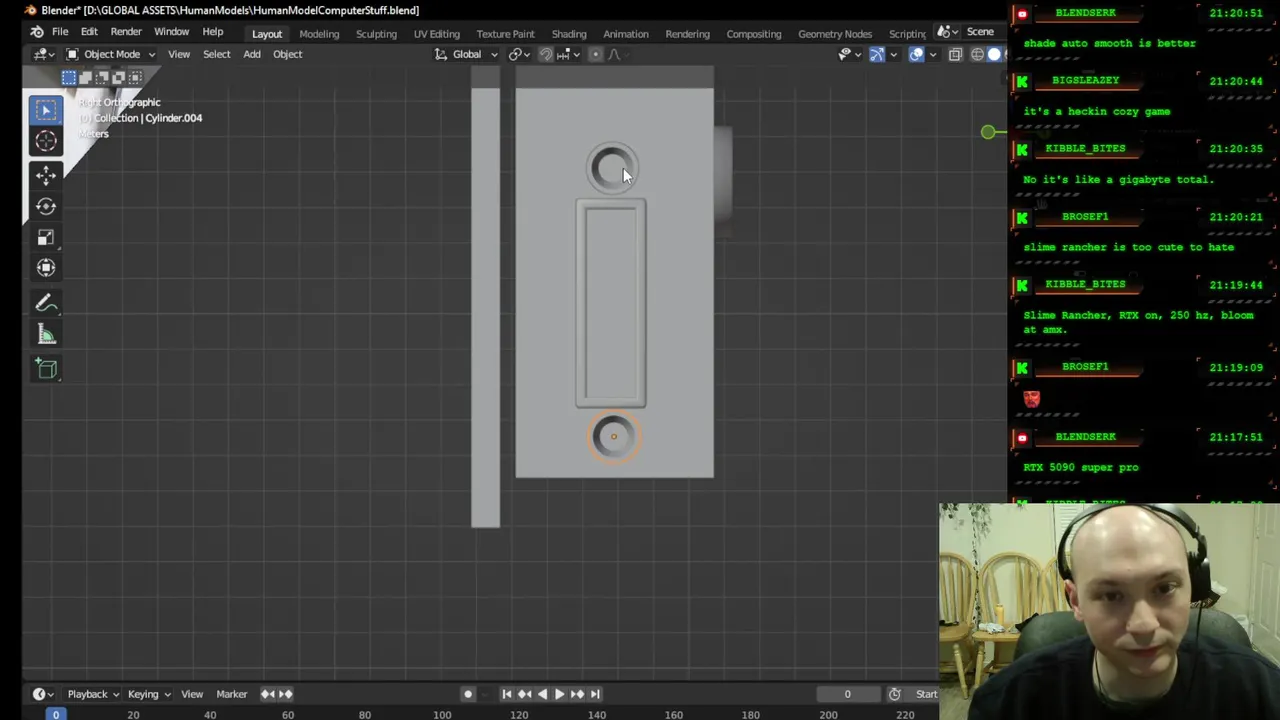Play the animation in reverse
The height and width of the screenshot is (720, 1280).
point(542,694)
